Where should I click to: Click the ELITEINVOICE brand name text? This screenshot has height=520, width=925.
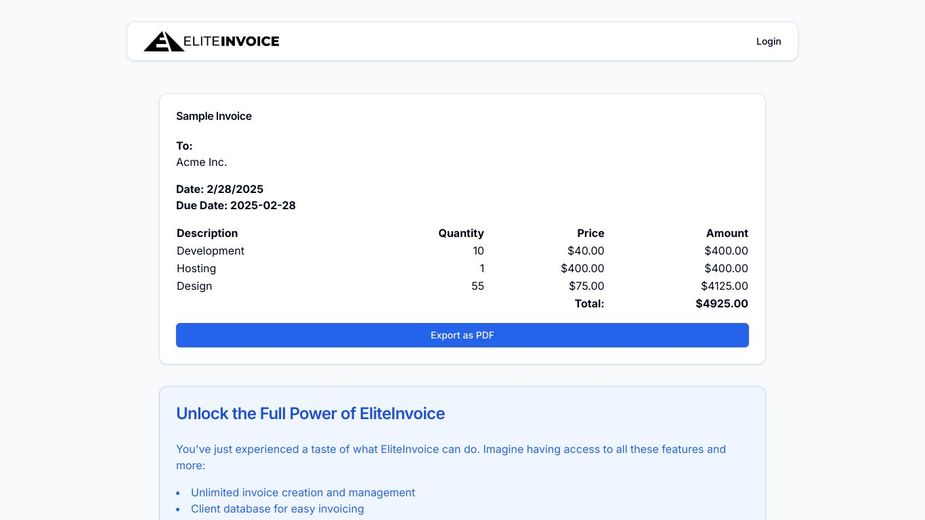[232, 41]
